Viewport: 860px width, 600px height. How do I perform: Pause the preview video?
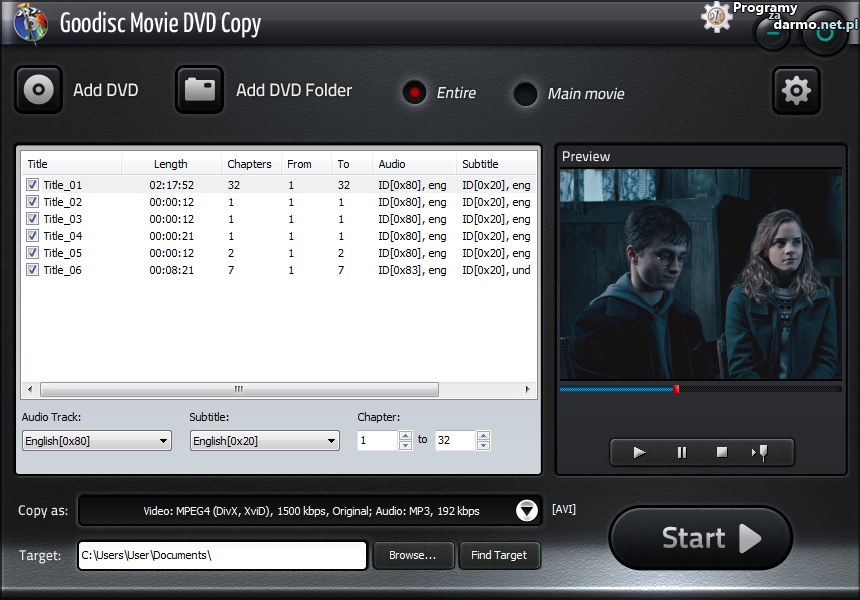click(x=682, y=452)
